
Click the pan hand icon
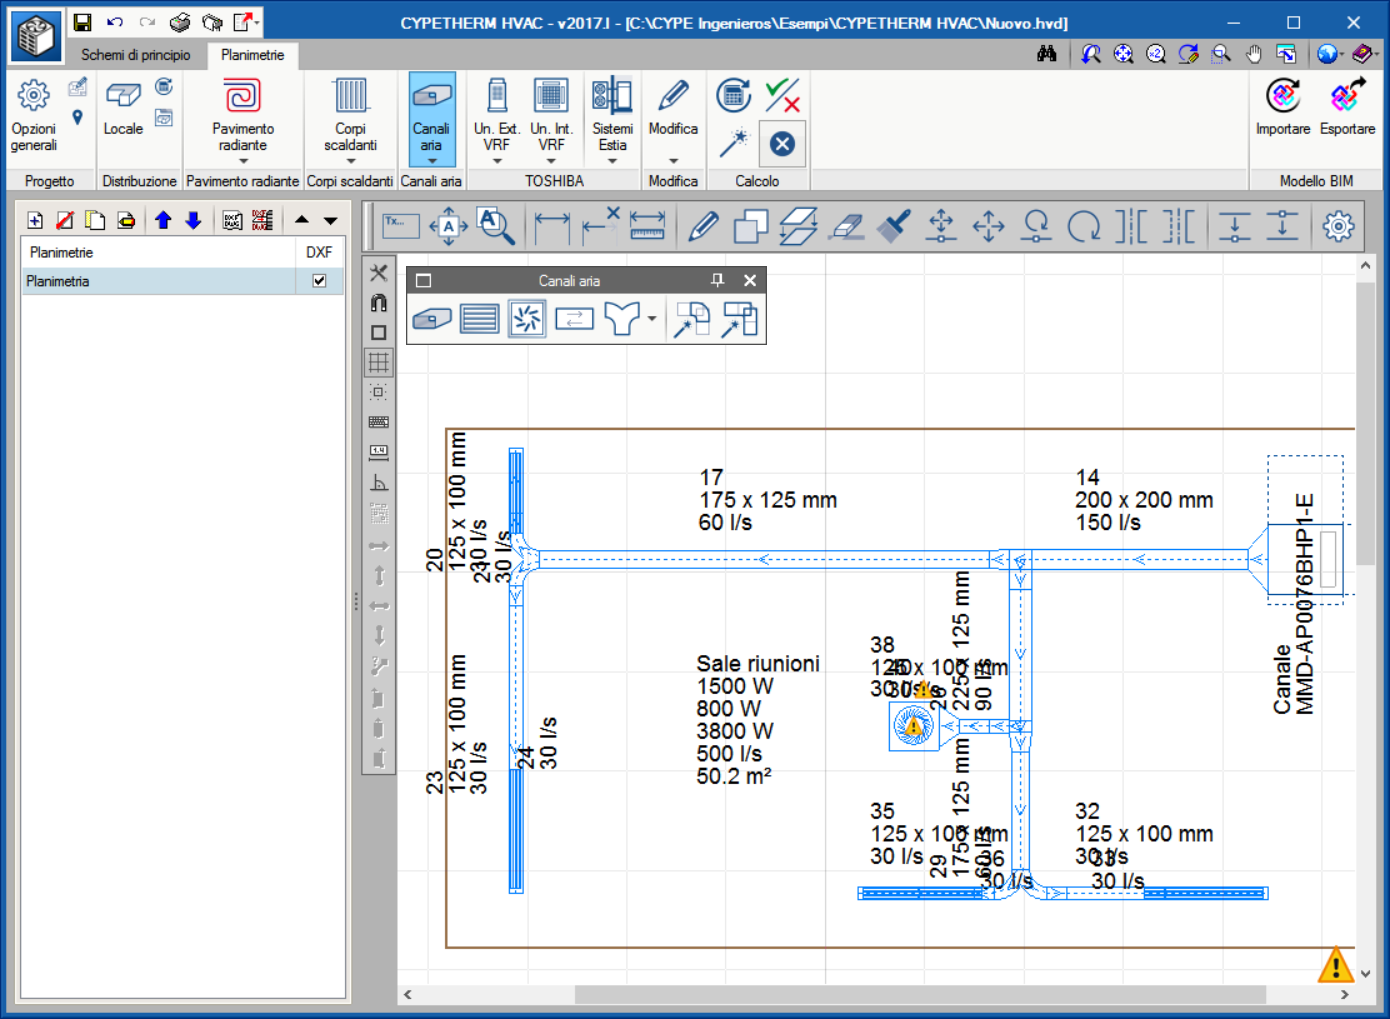click(x=1254, y=54)
